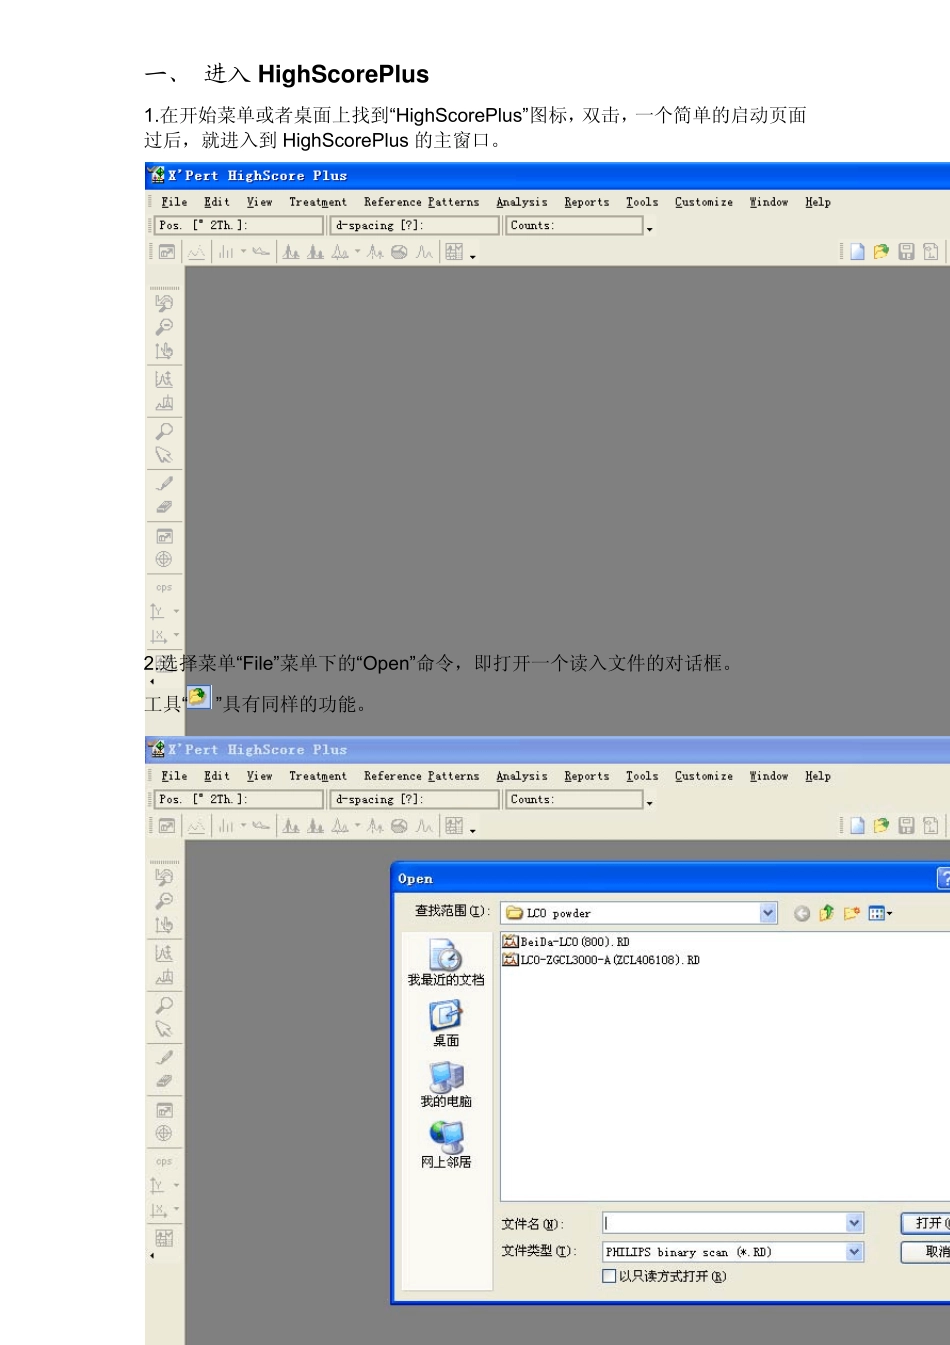Expand toolbar options arrow after Counts in upper window

(649, 229)
